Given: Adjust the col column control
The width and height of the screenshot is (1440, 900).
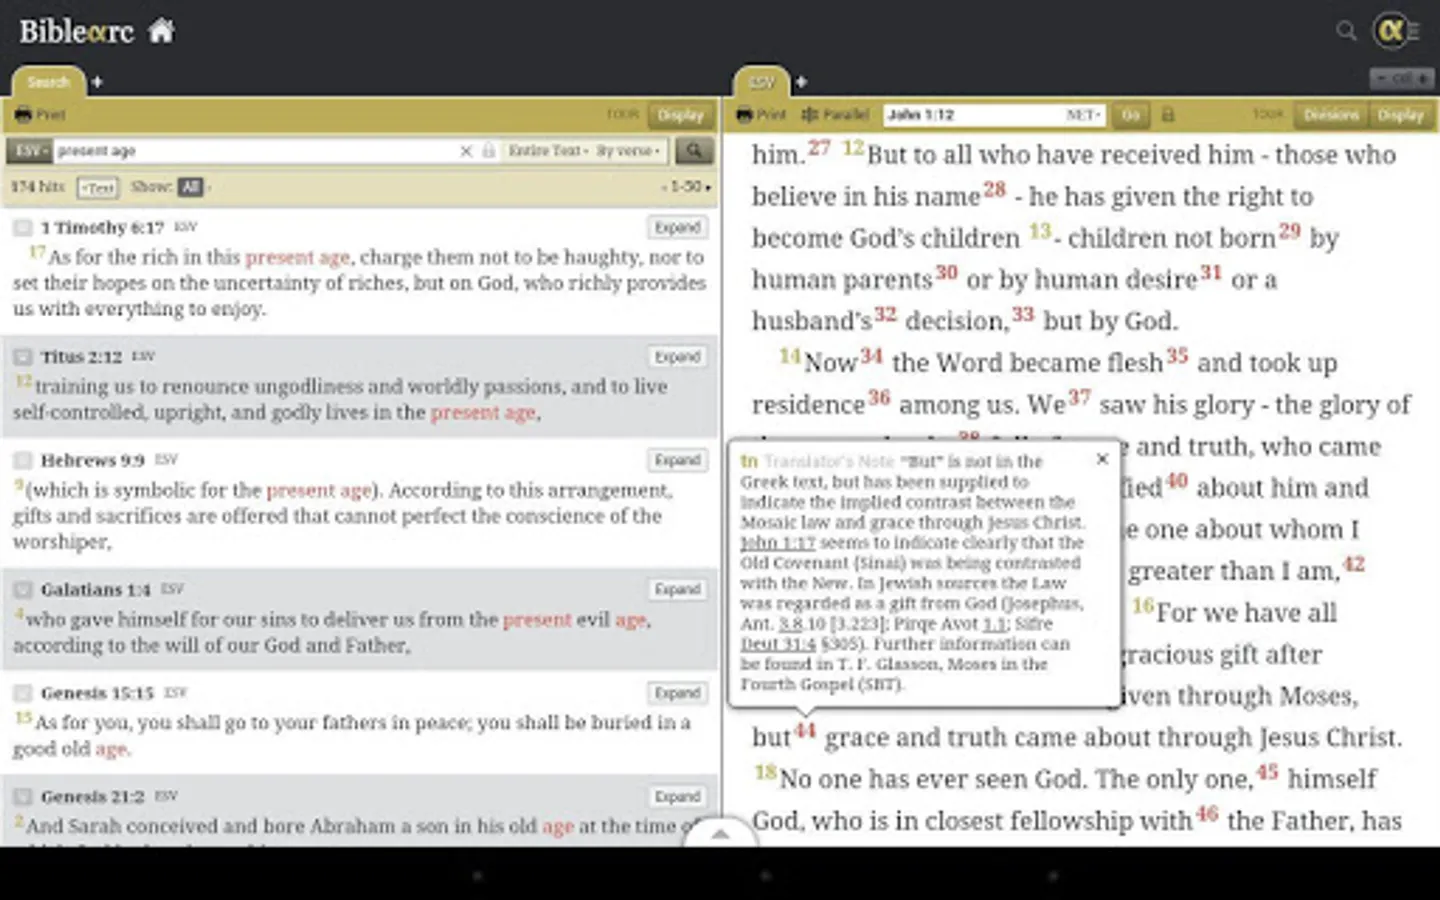Looking at the screenshot, I should pyautogui.click(x=1401, y=78).
